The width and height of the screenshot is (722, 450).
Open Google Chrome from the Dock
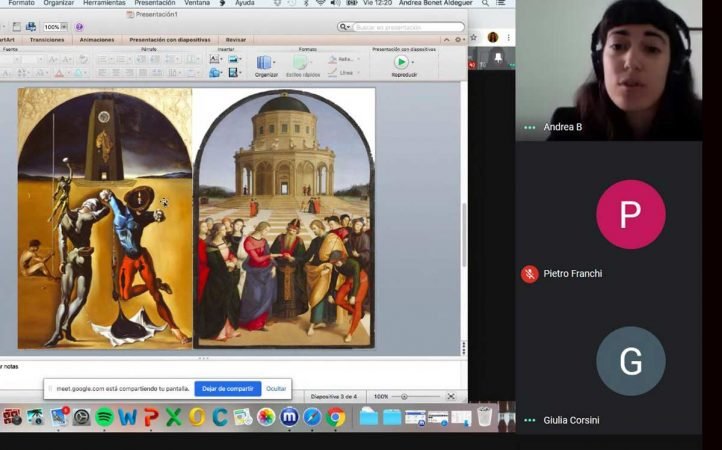click(x=336, y=417)
